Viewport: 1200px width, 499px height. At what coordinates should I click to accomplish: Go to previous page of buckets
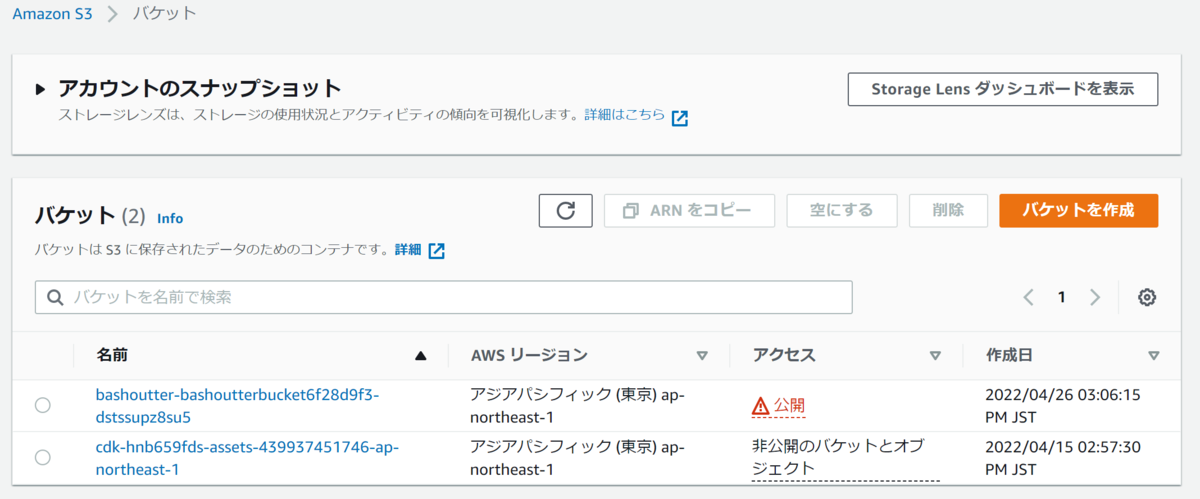tap(1028, 297)
